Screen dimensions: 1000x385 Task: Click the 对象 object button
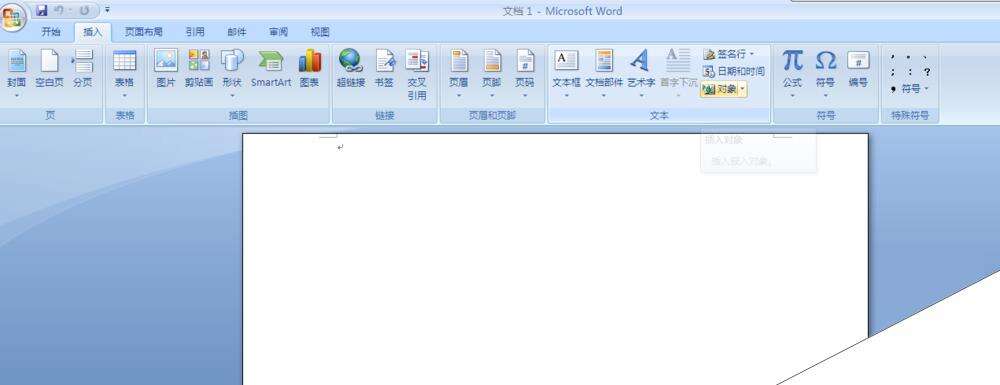pos(719,89)
